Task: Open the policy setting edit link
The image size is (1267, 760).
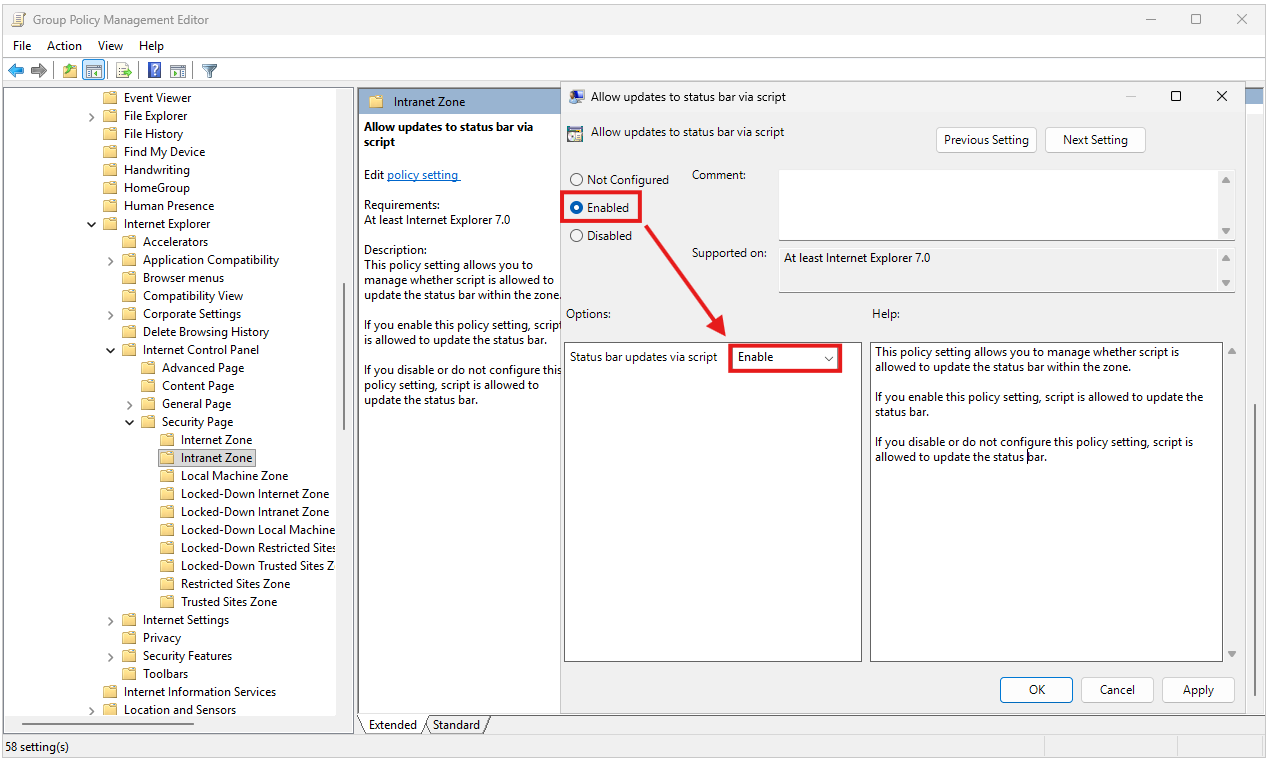Action: click(423, 175)
